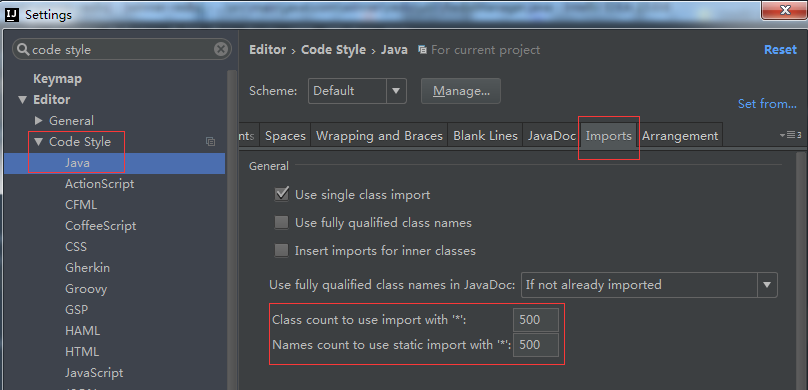This screenshot has width=808, height=390.
Task: Click the Default scheme combo box value
Action: 347,91
